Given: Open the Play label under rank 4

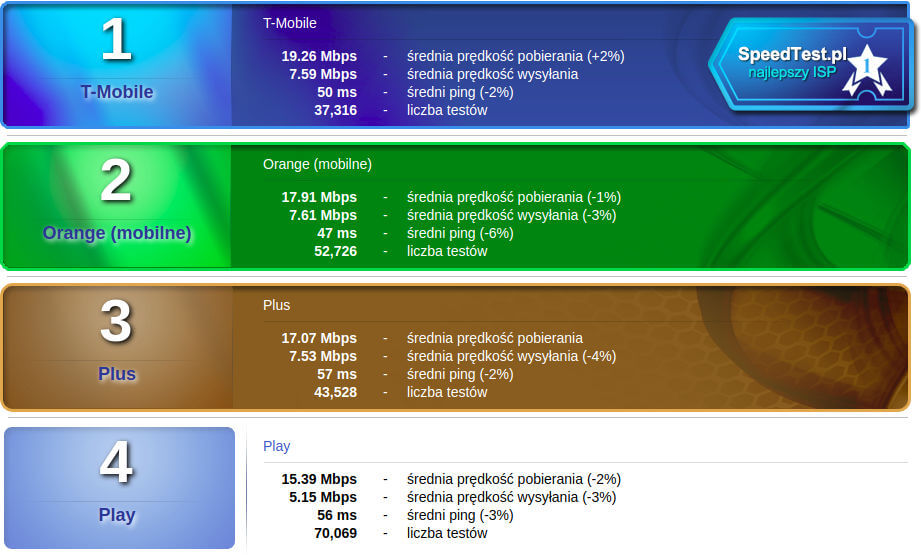Looking at the screenshot, I should pyautogui.click(x=117, y=515).
